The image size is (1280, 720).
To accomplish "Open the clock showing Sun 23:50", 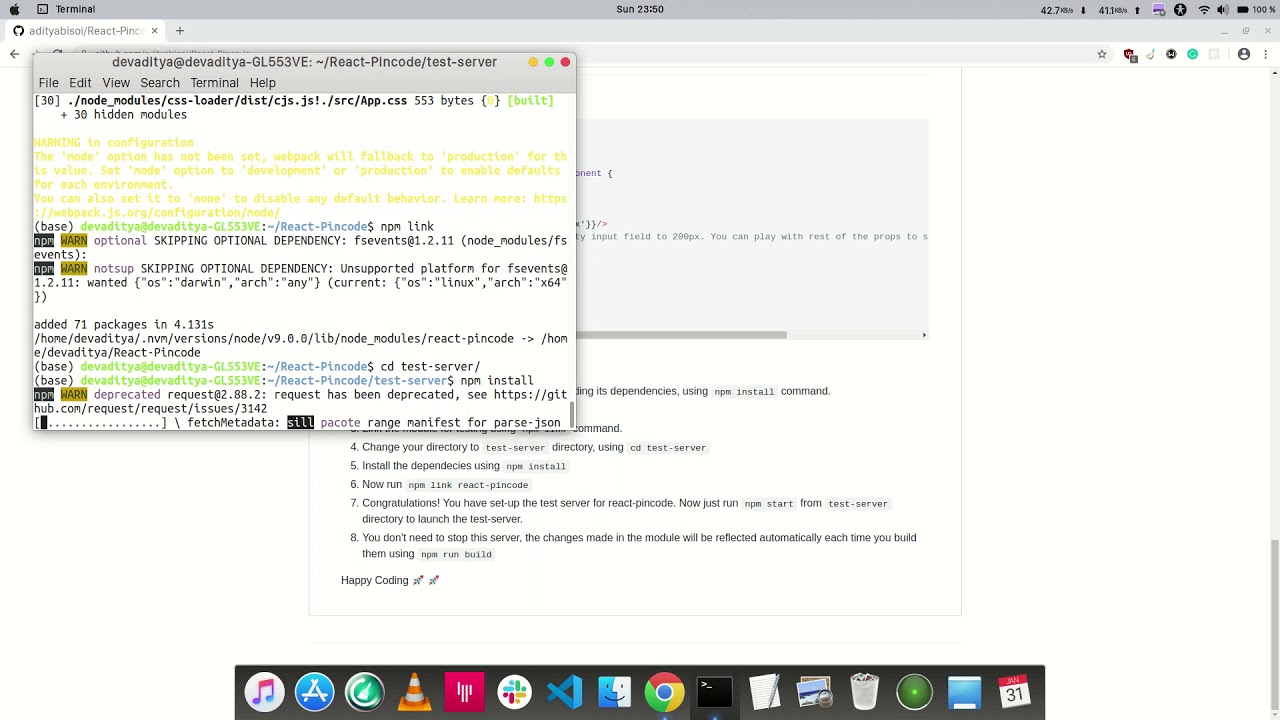I will [640, 9].
